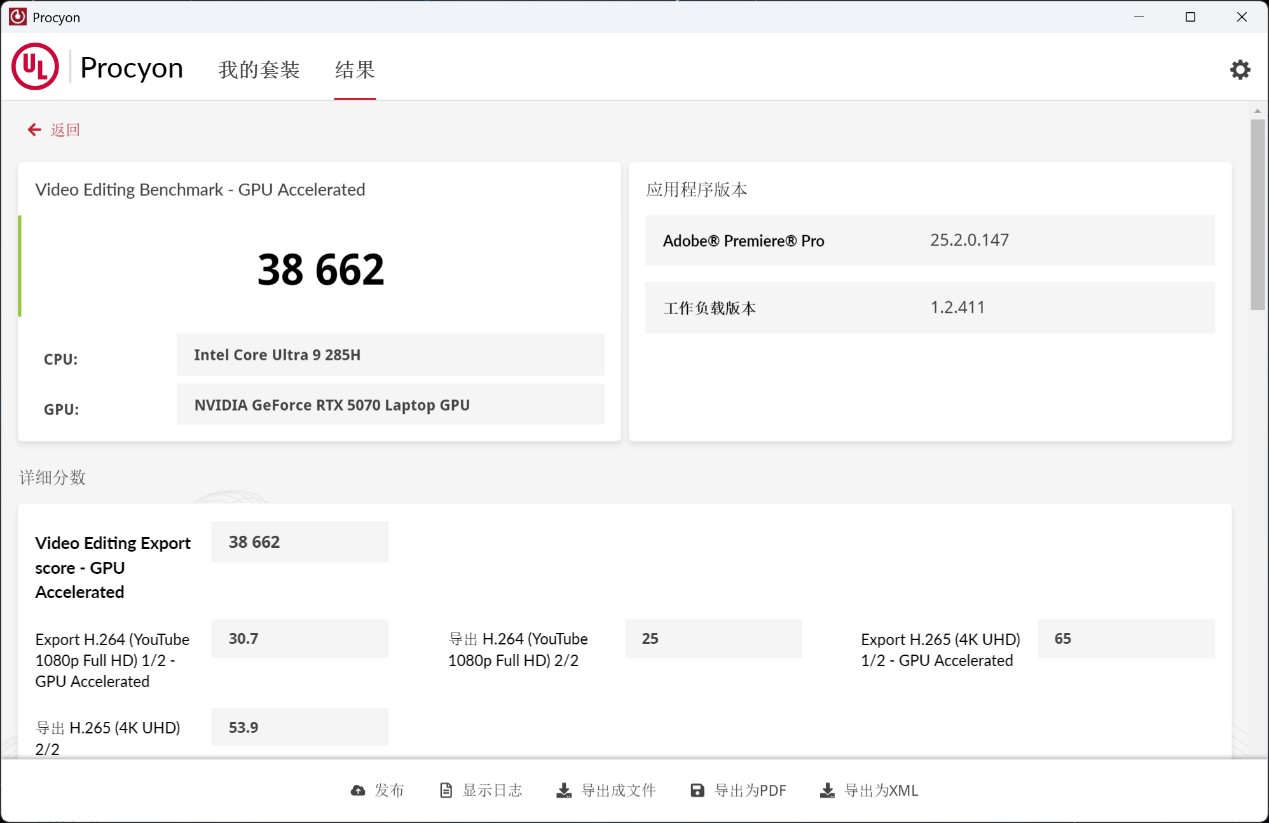The image size is (1269, 823).
Task: Minimize the Procyon window
Action: click(1139, 17)
